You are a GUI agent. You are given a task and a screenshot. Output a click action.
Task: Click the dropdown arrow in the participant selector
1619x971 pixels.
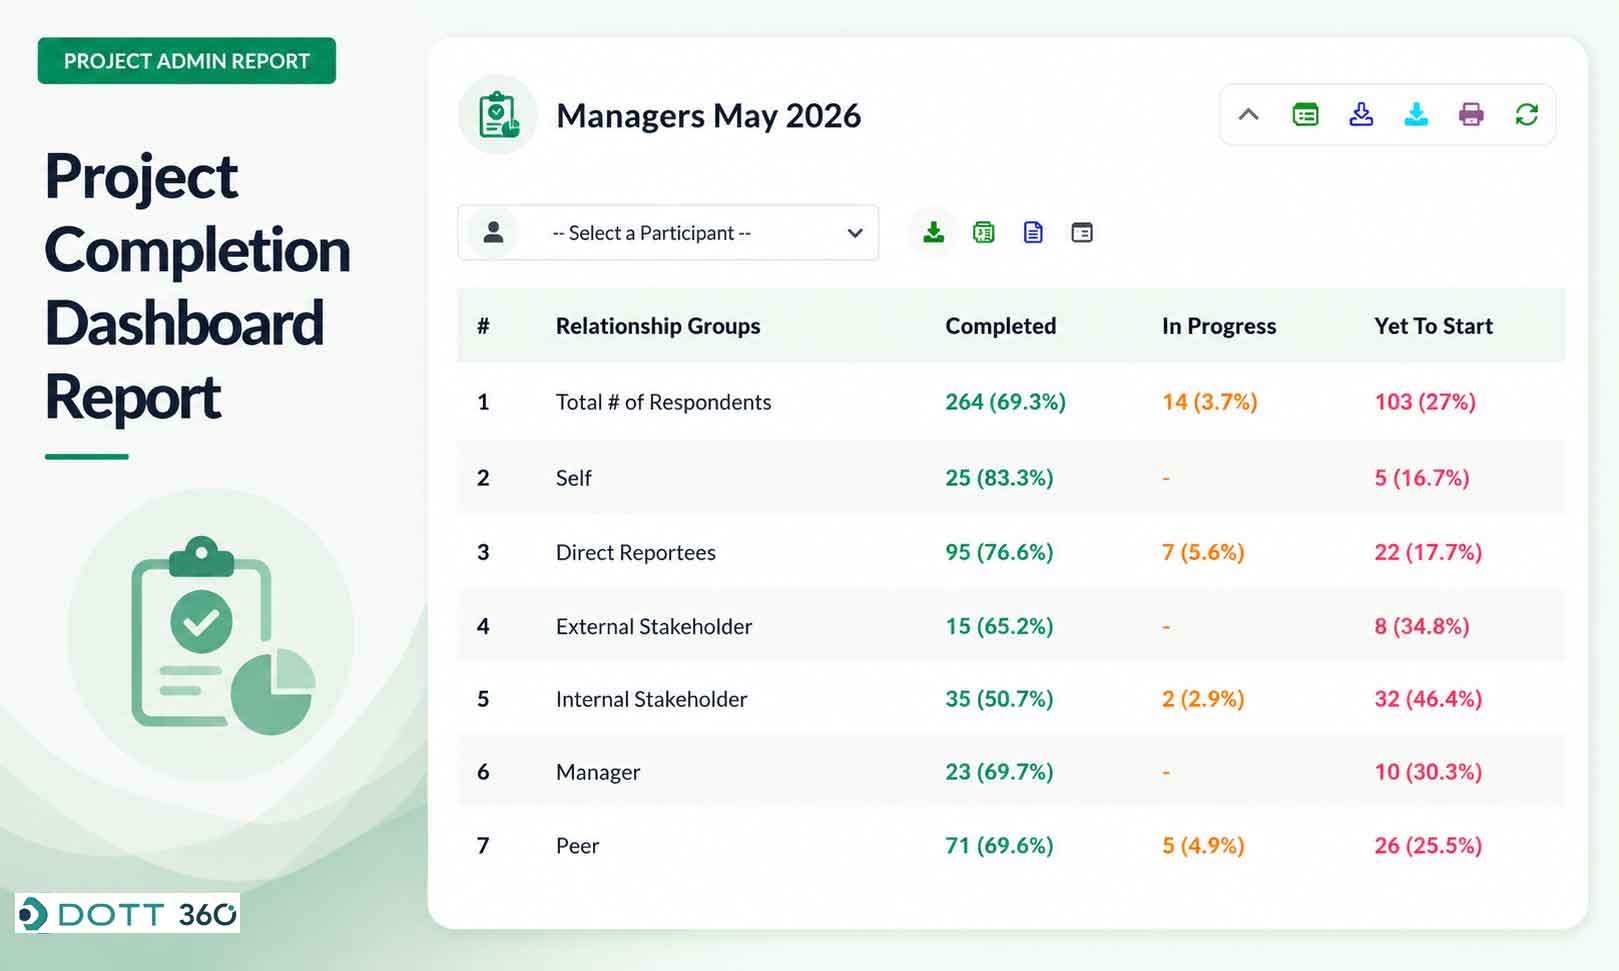855,233
